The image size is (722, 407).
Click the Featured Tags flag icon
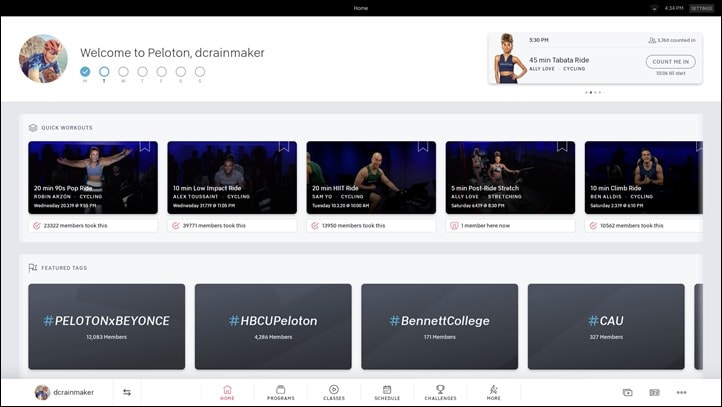pos(33,267)
